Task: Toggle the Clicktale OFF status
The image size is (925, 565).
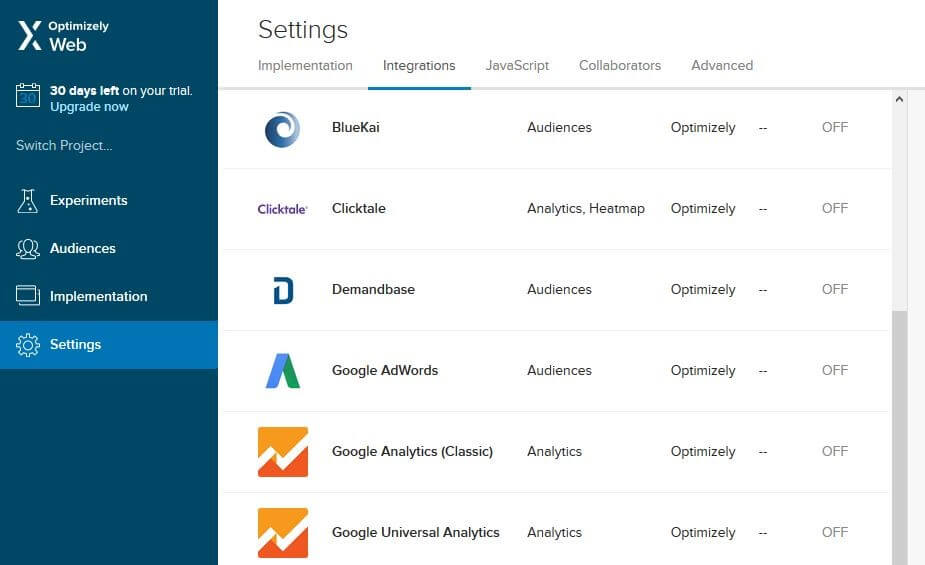Action: [x=835, y=208]
